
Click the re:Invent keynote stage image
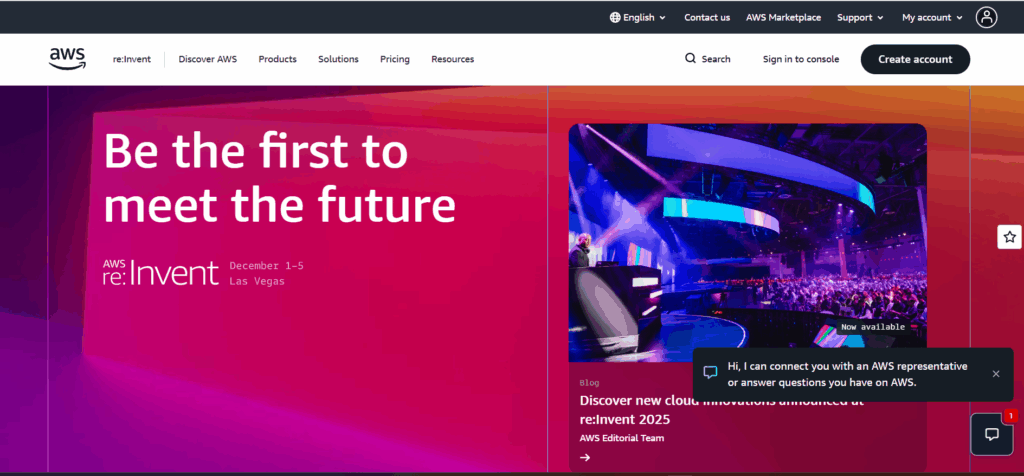coord(747,242)
